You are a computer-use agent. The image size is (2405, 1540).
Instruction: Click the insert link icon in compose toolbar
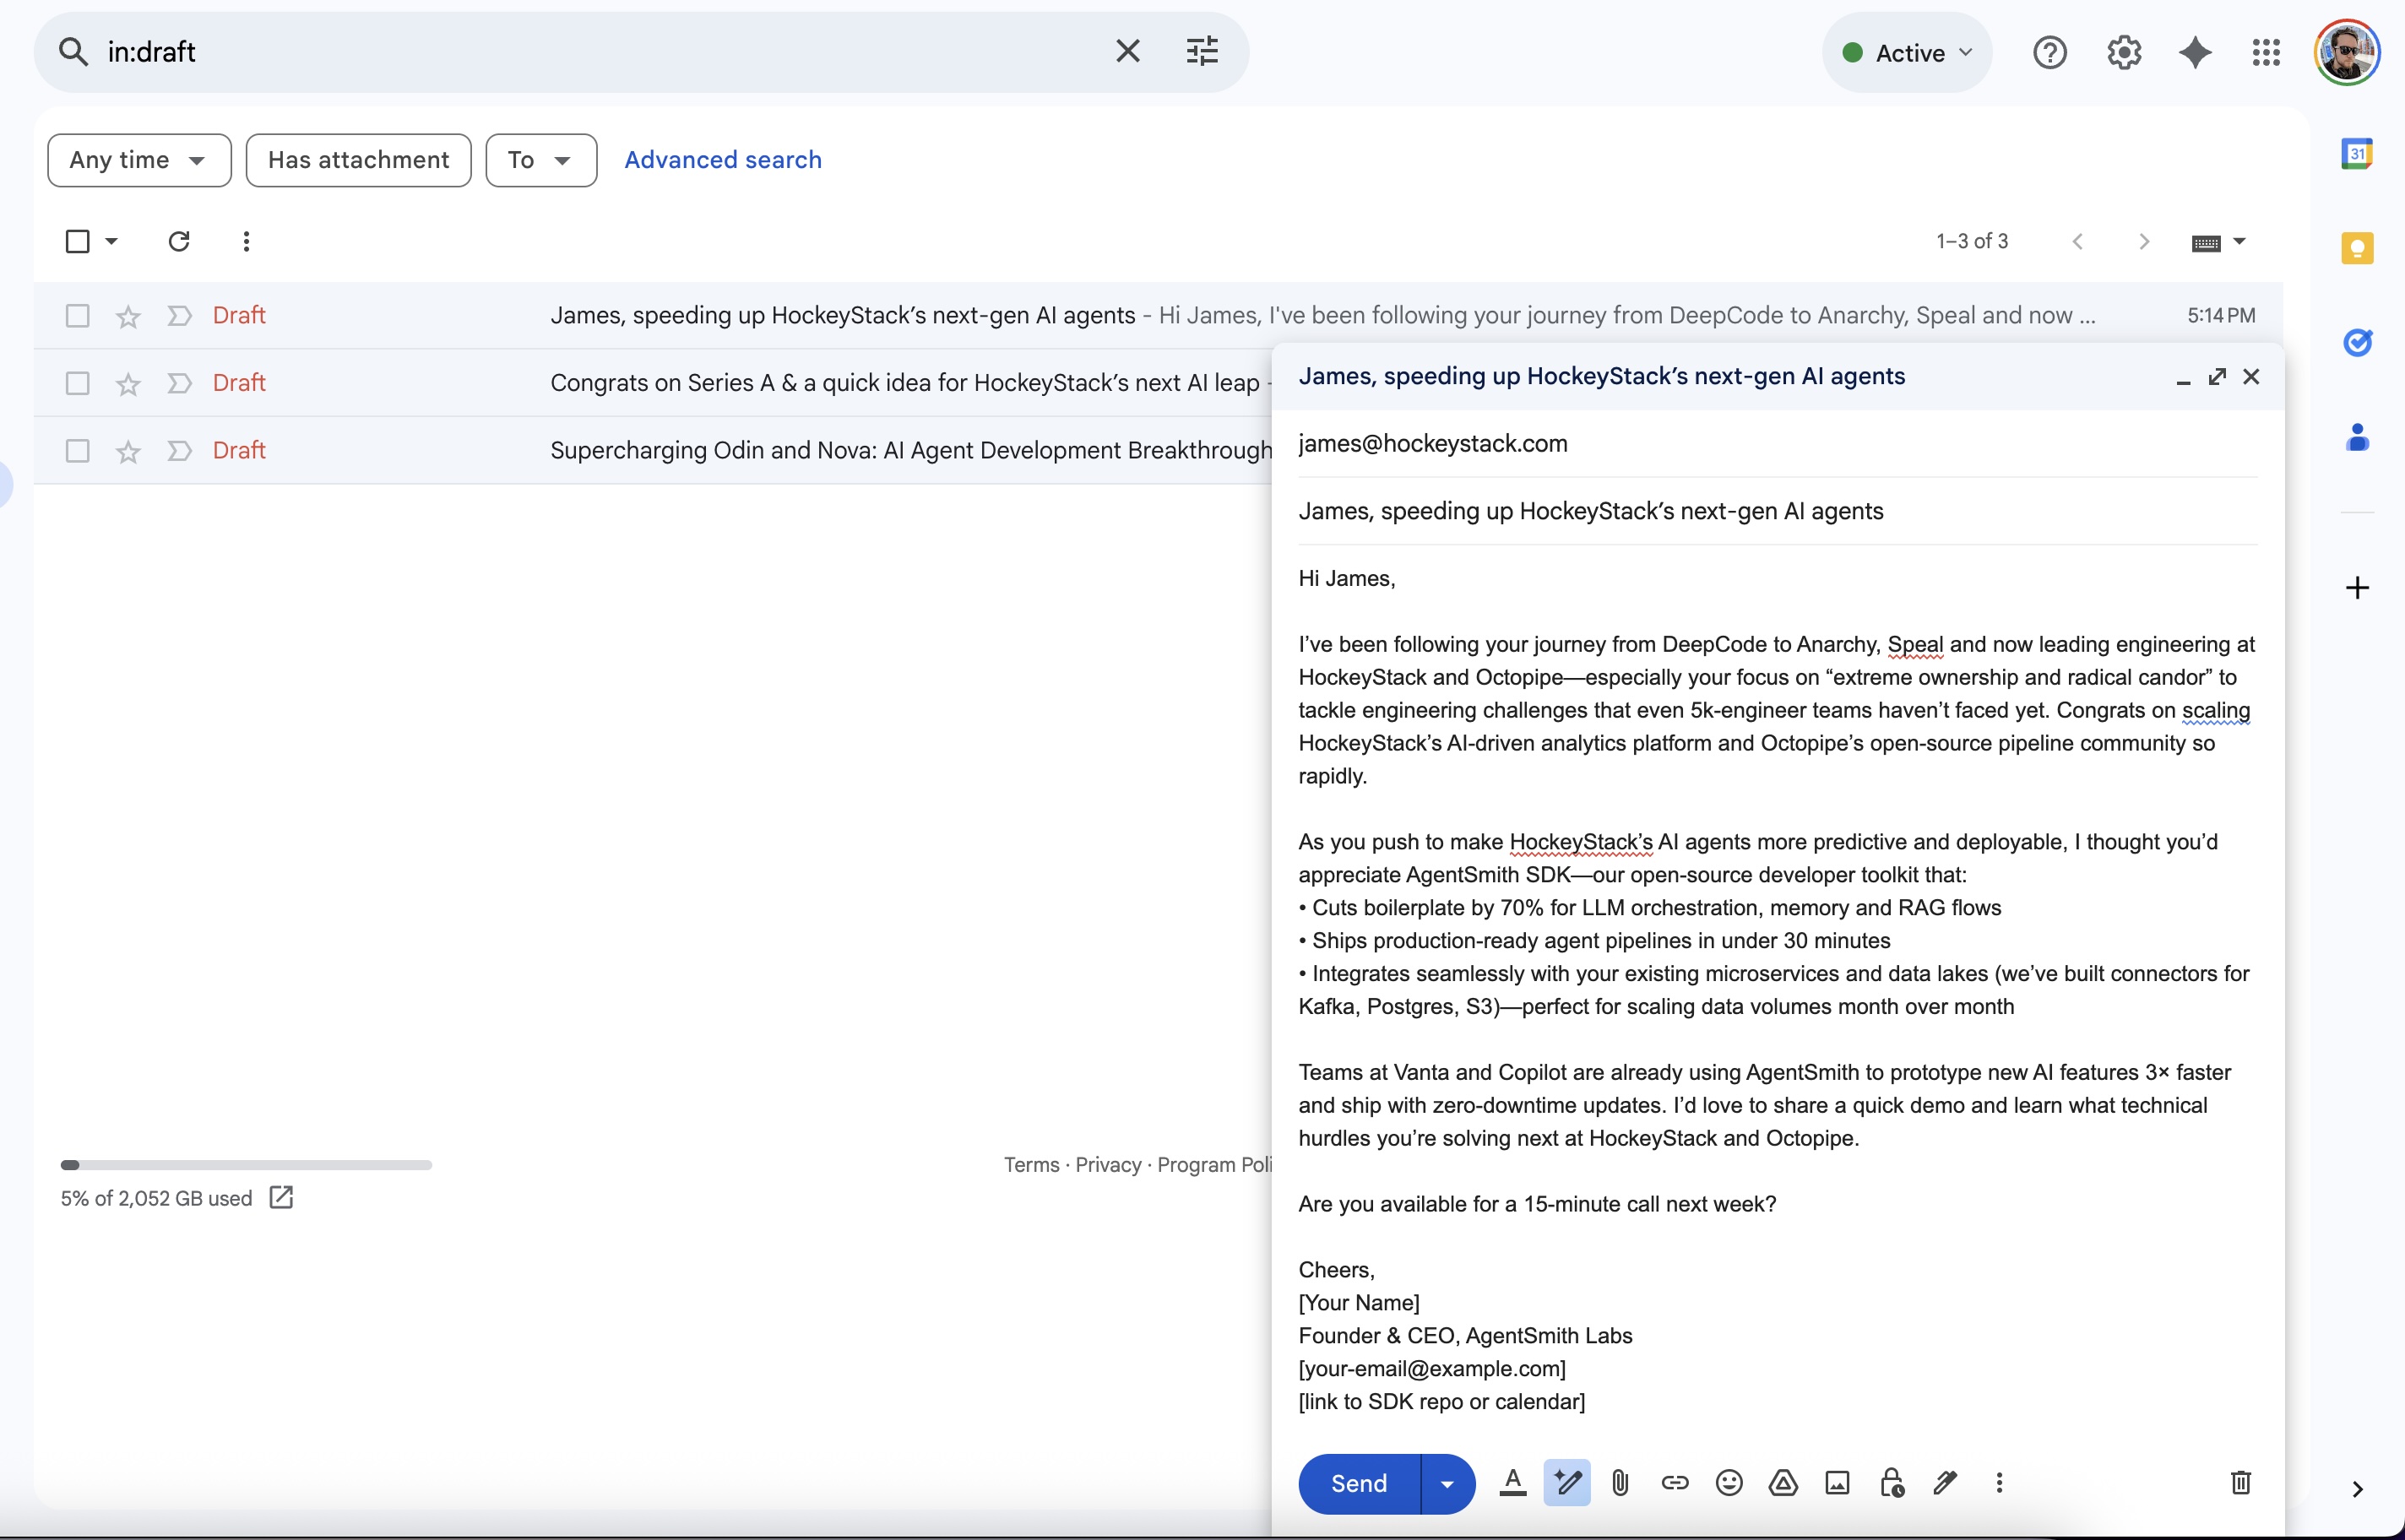tap(1675, 1483)
